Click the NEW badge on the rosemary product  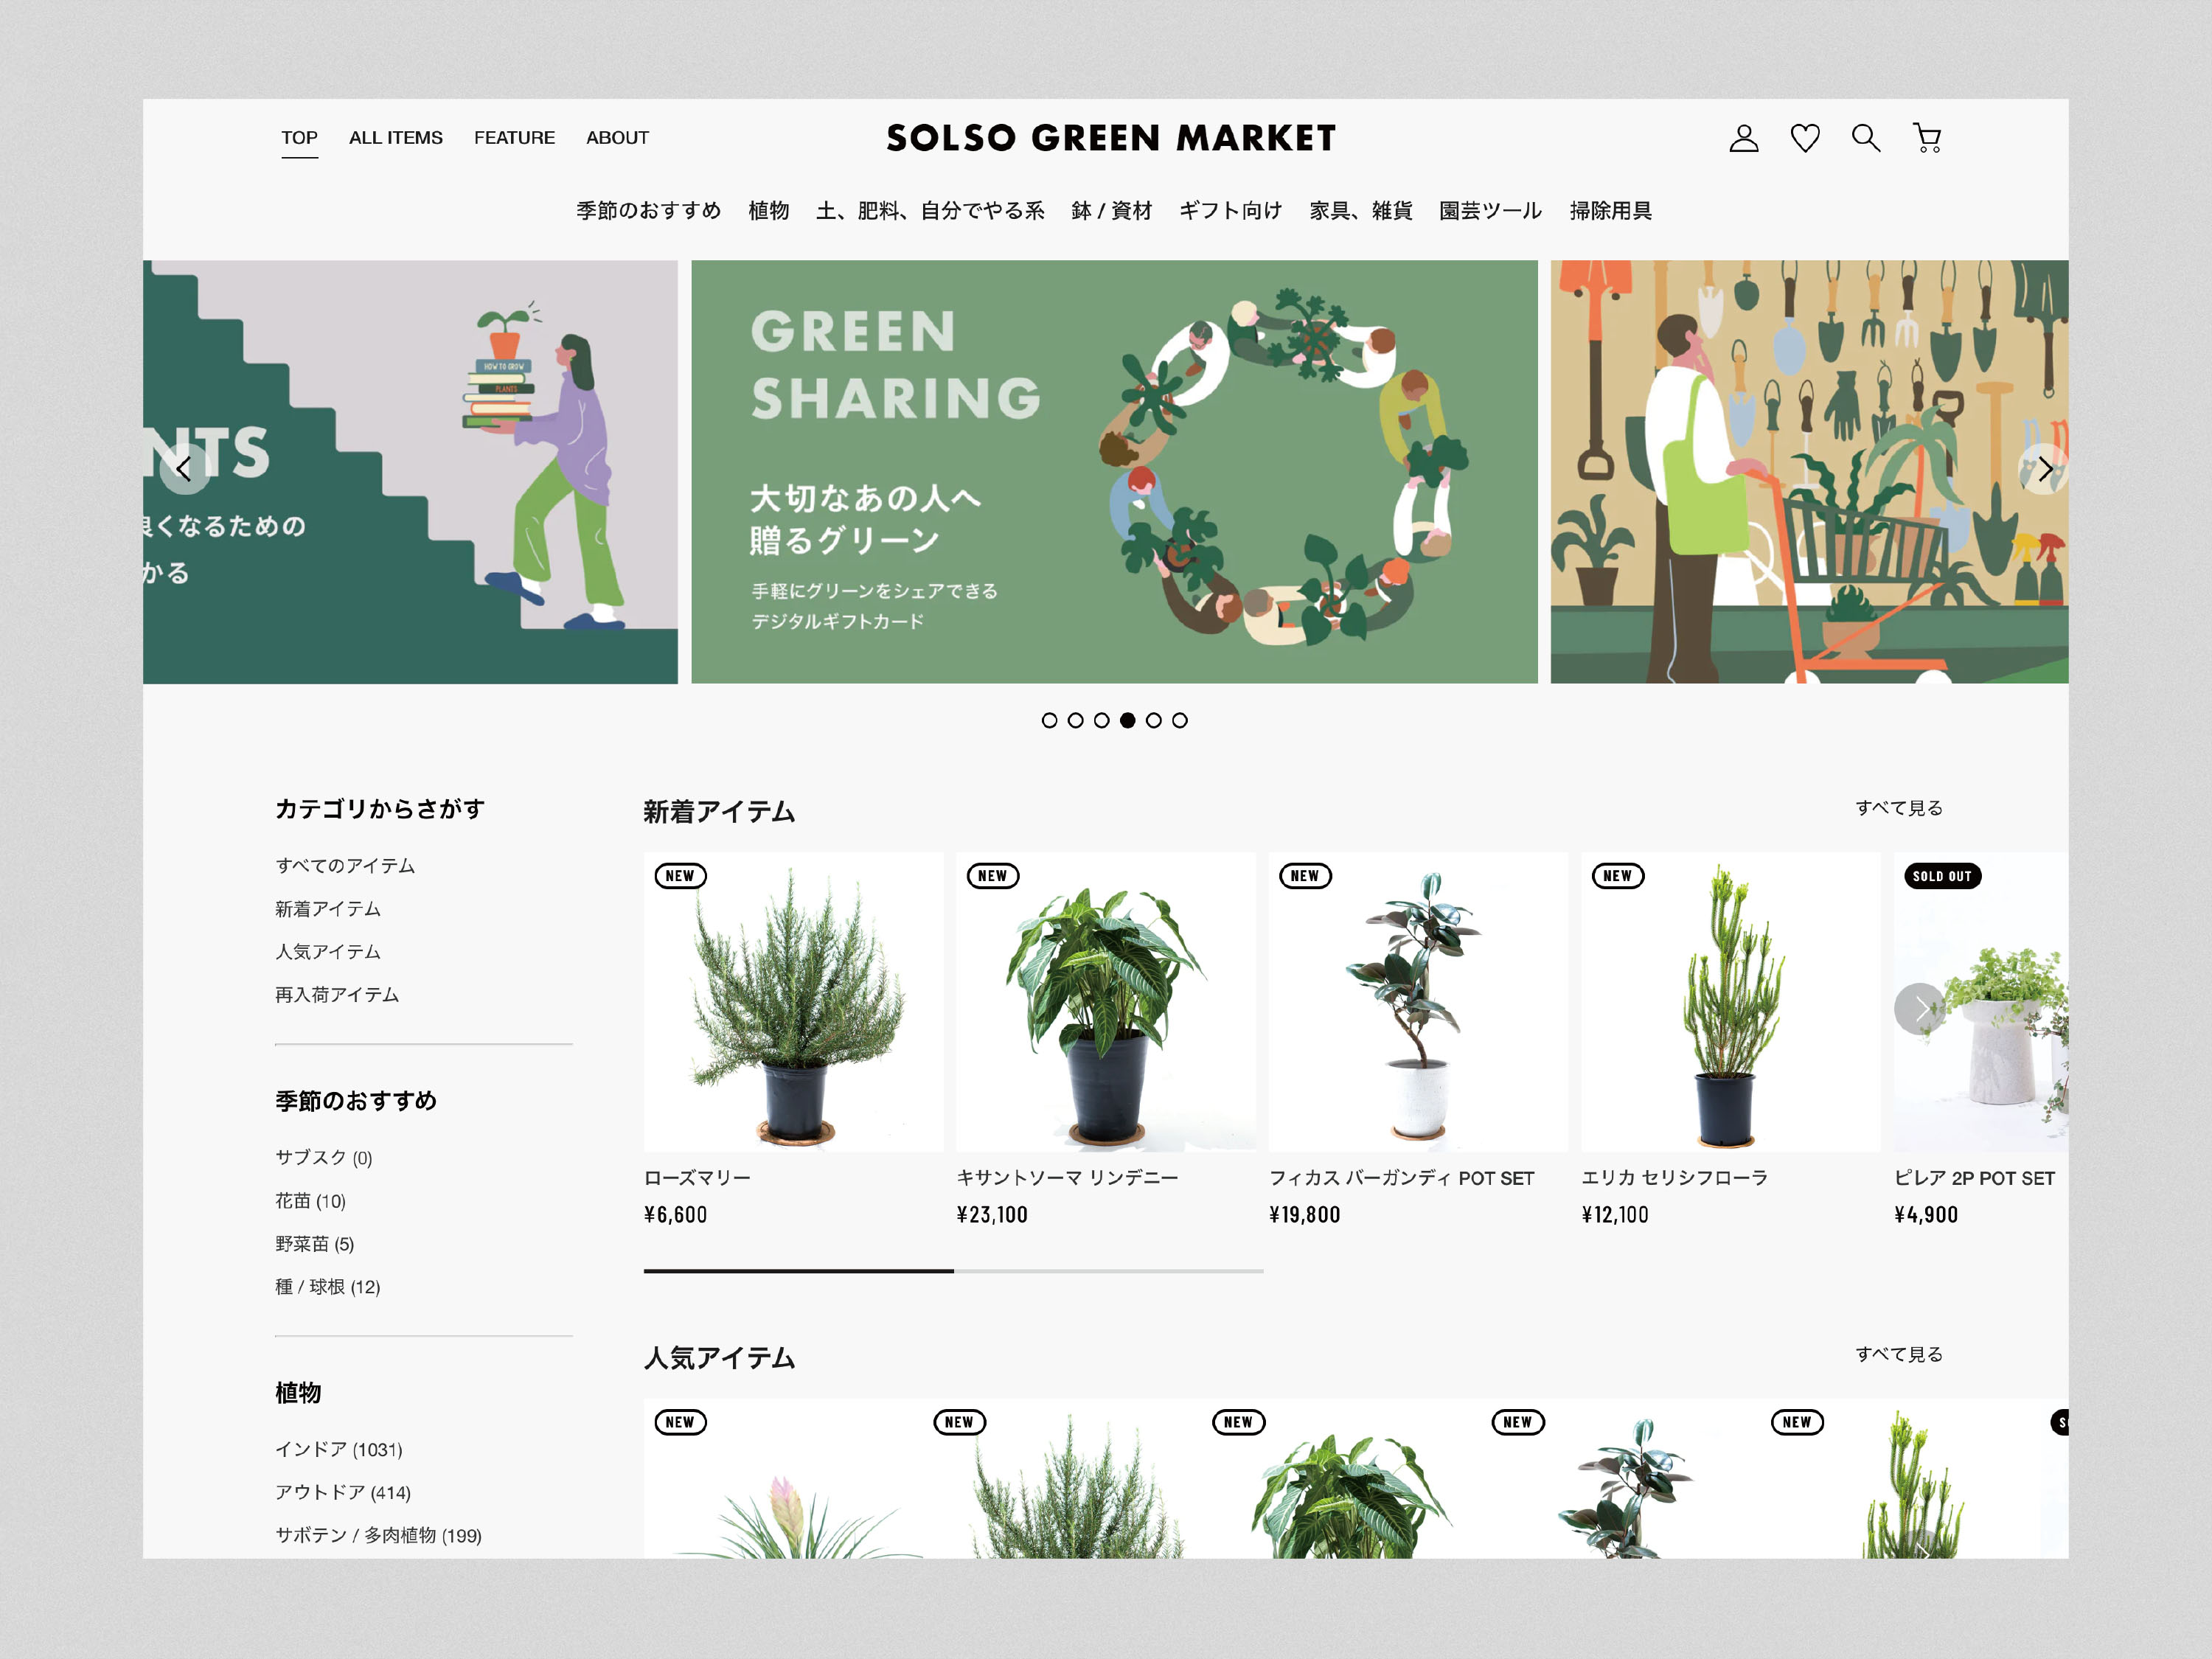[680, 875]
